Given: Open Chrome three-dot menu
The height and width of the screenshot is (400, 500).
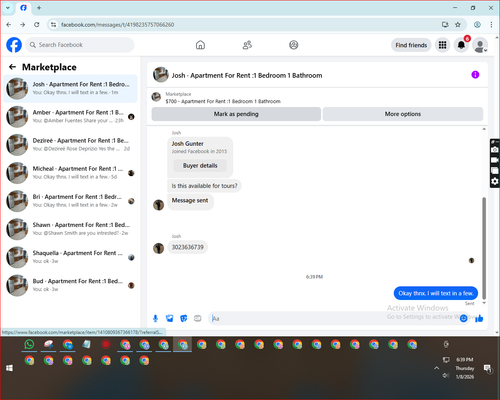Looking at the screenshot, I should [x=491, y=25].
